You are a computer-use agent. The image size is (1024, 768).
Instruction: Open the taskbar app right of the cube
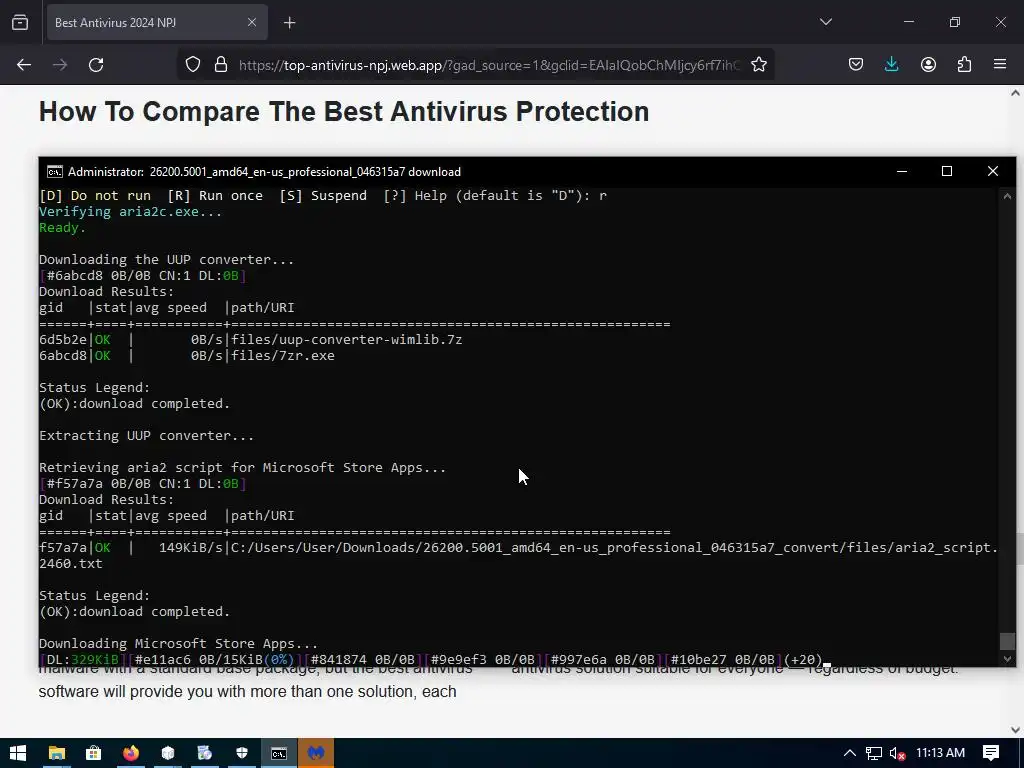click(x=204, y=753)
